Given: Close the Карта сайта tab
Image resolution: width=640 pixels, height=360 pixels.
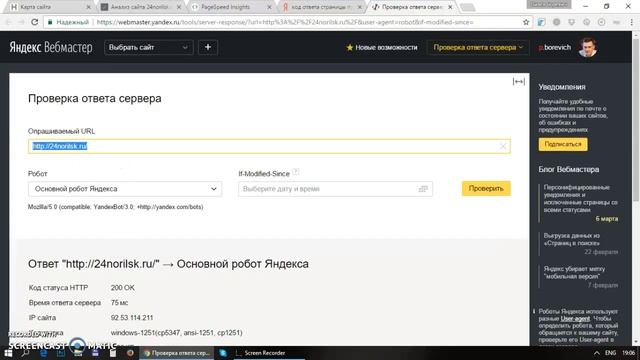Looking at the screenshot, I should (x=89, y=7).
